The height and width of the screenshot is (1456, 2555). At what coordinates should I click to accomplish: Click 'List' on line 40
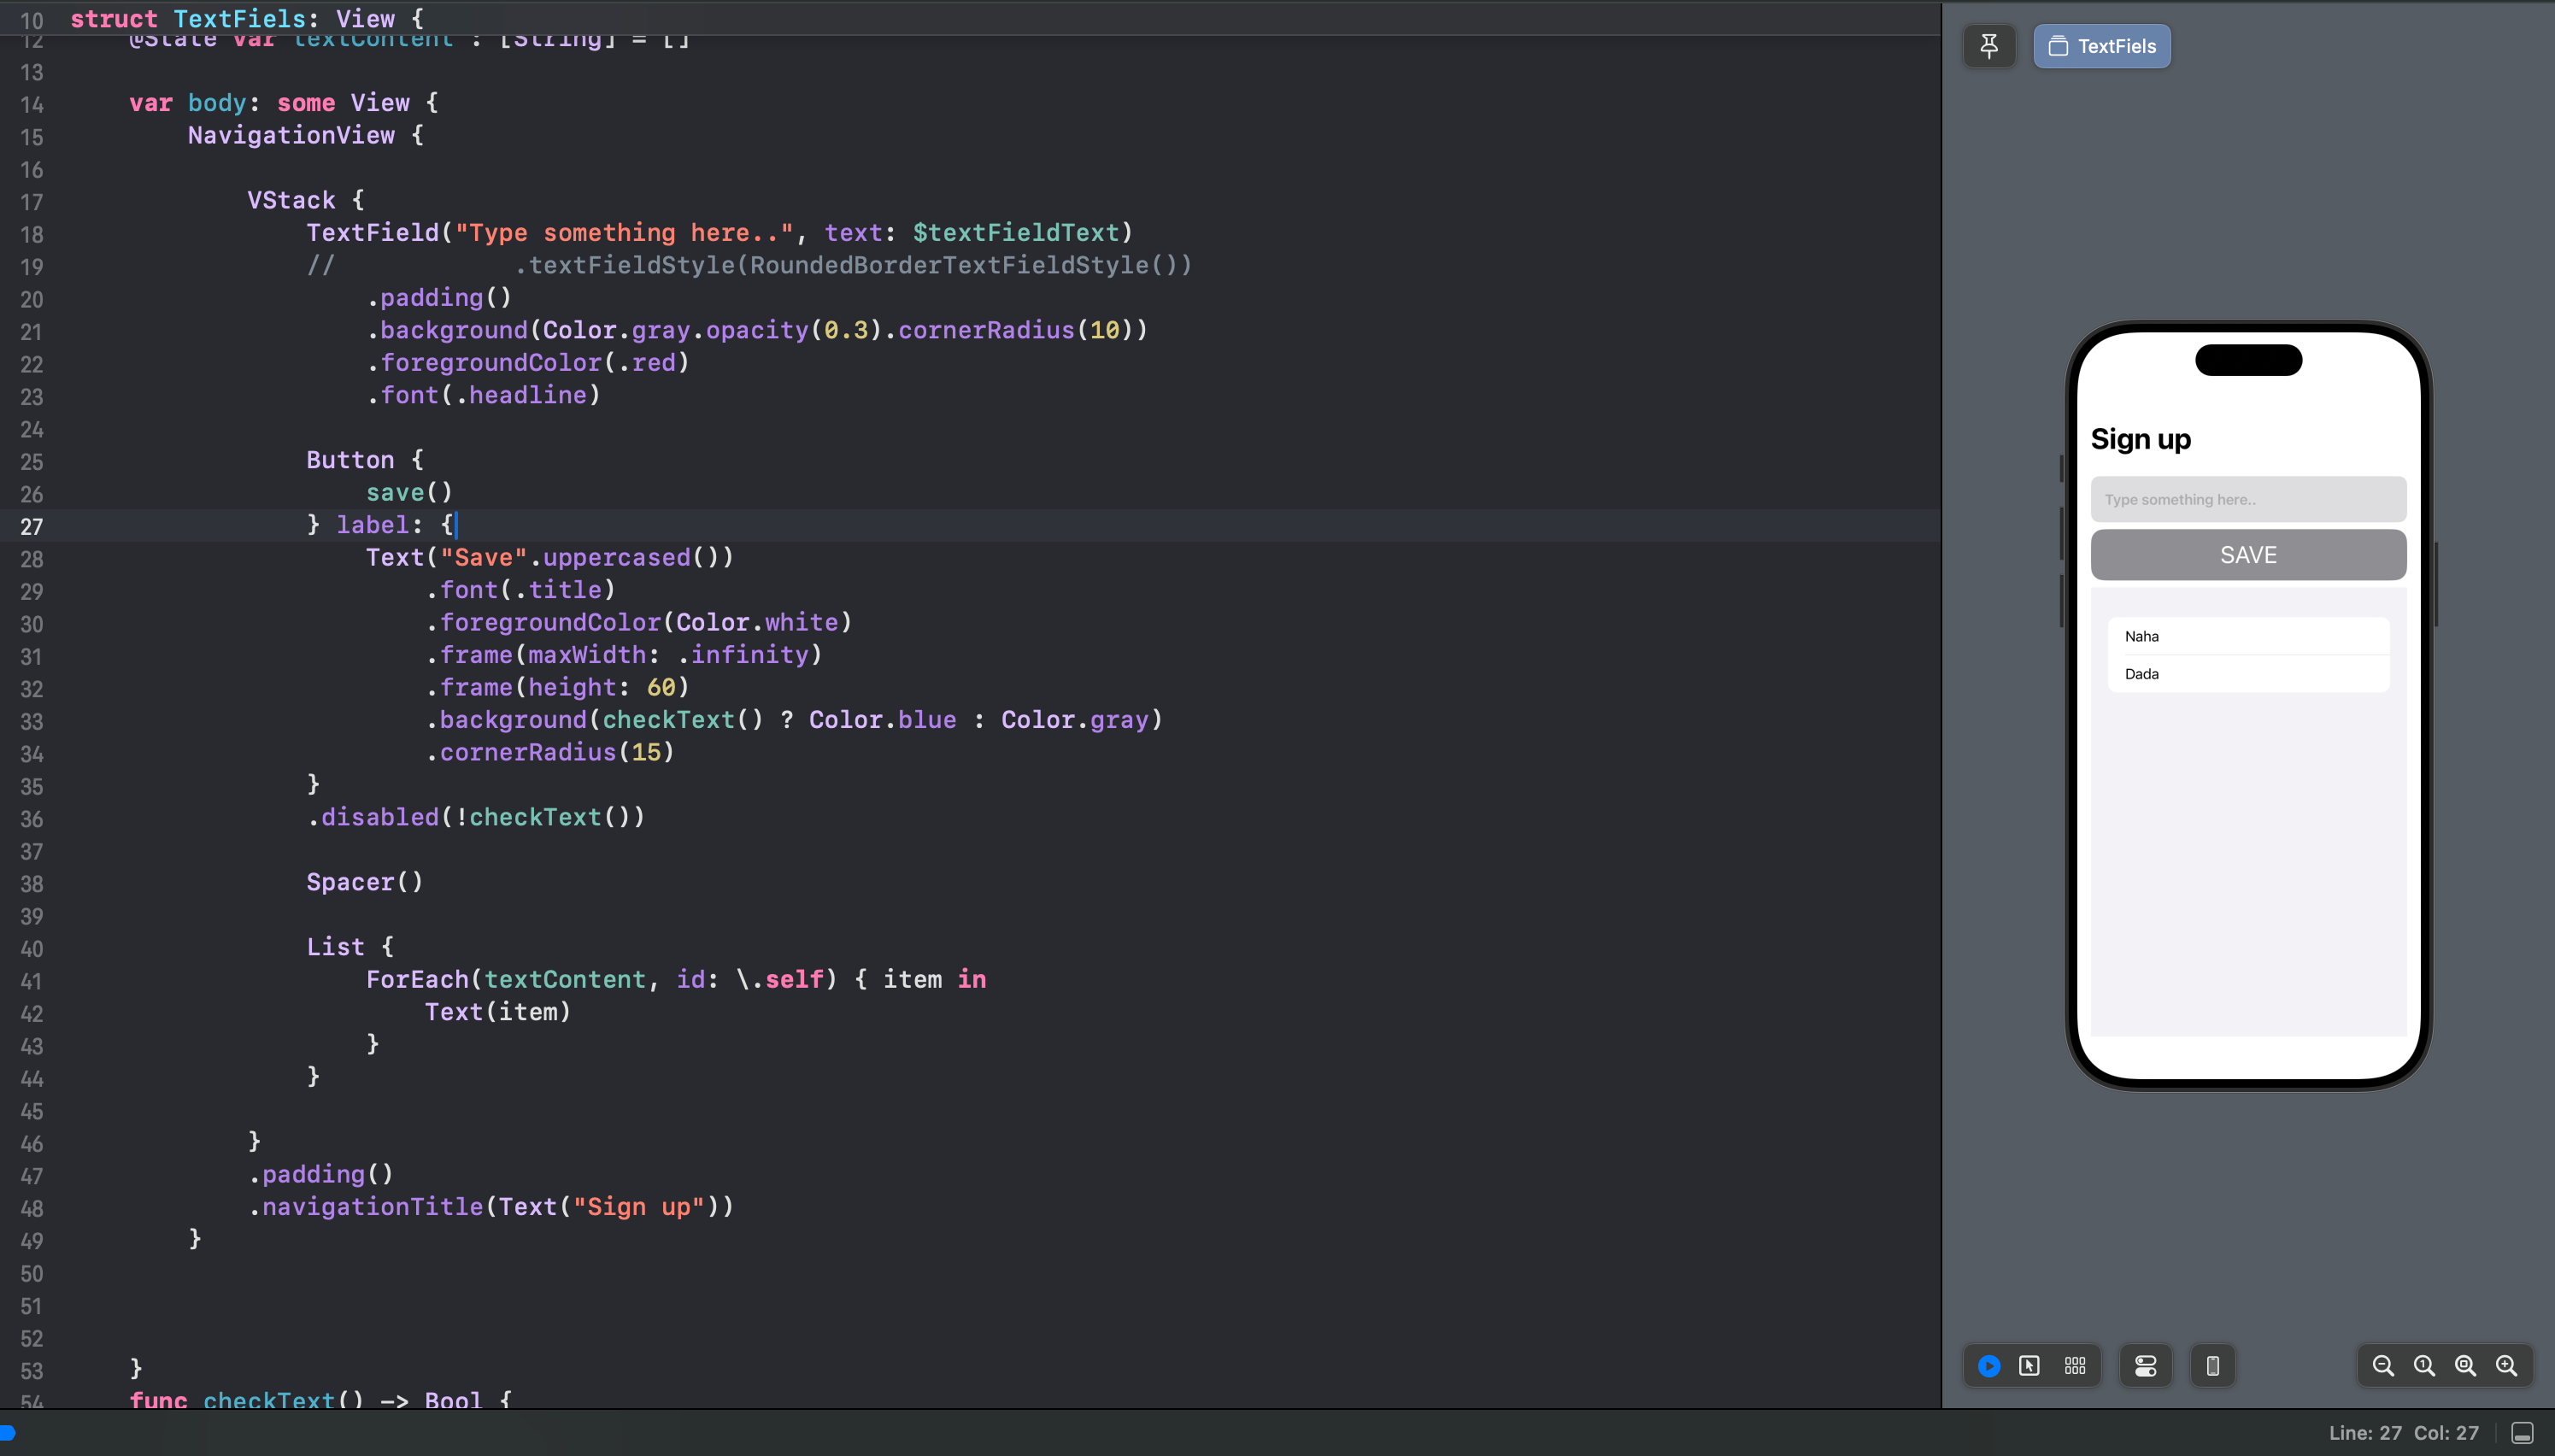tap(335, 947)
